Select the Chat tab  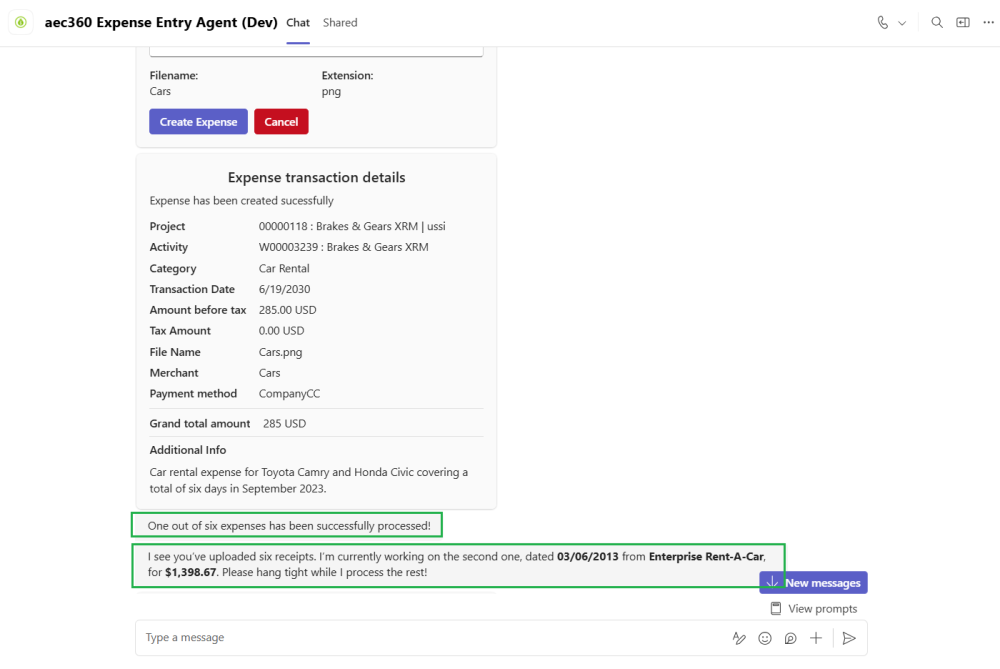[298, 22]
